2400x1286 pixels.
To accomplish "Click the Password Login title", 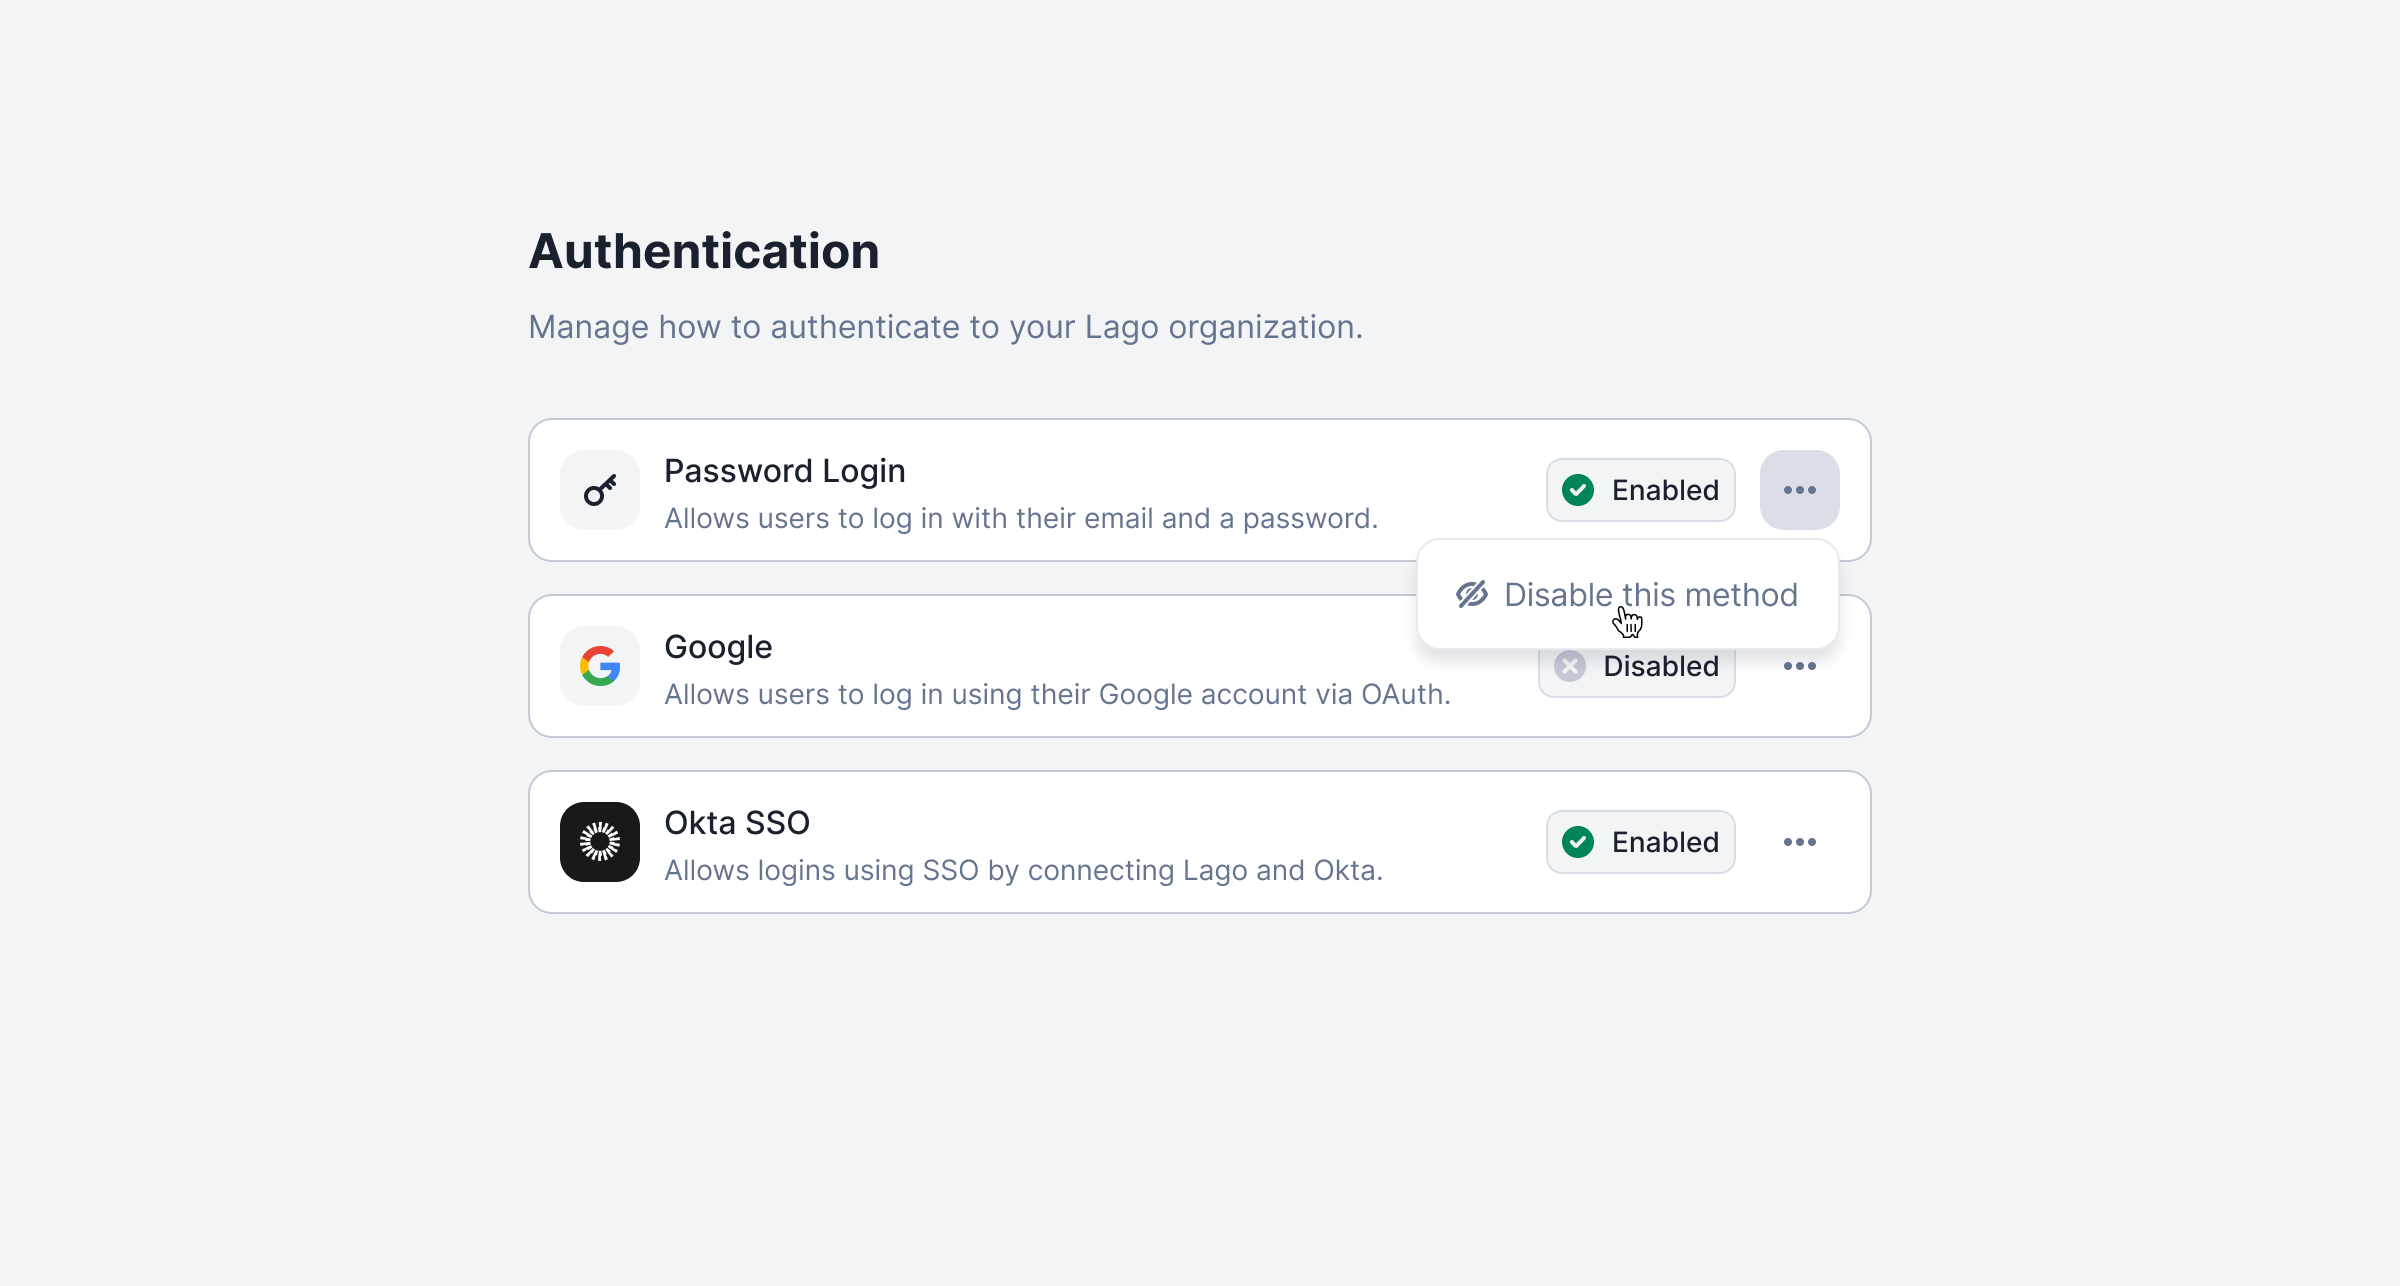I will 784,471.
